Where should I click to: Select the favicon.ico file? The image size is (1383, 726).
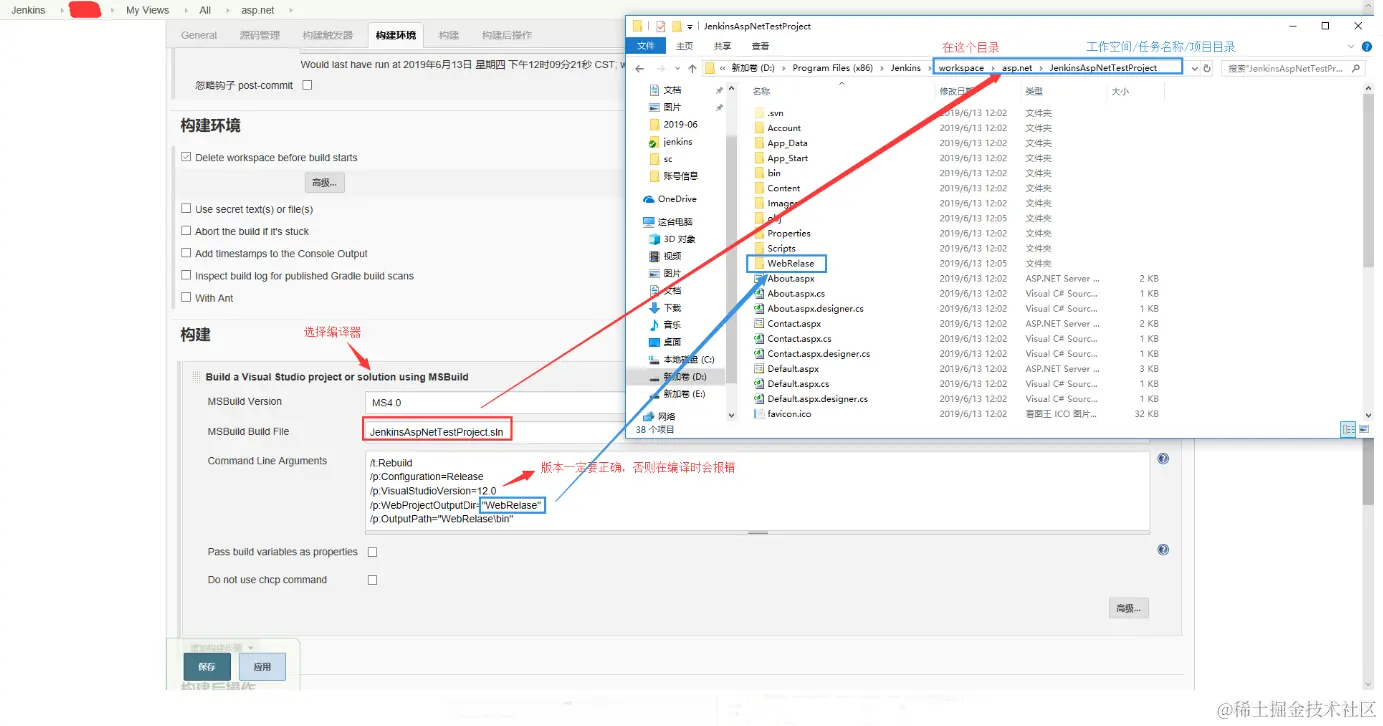(782, 413)
